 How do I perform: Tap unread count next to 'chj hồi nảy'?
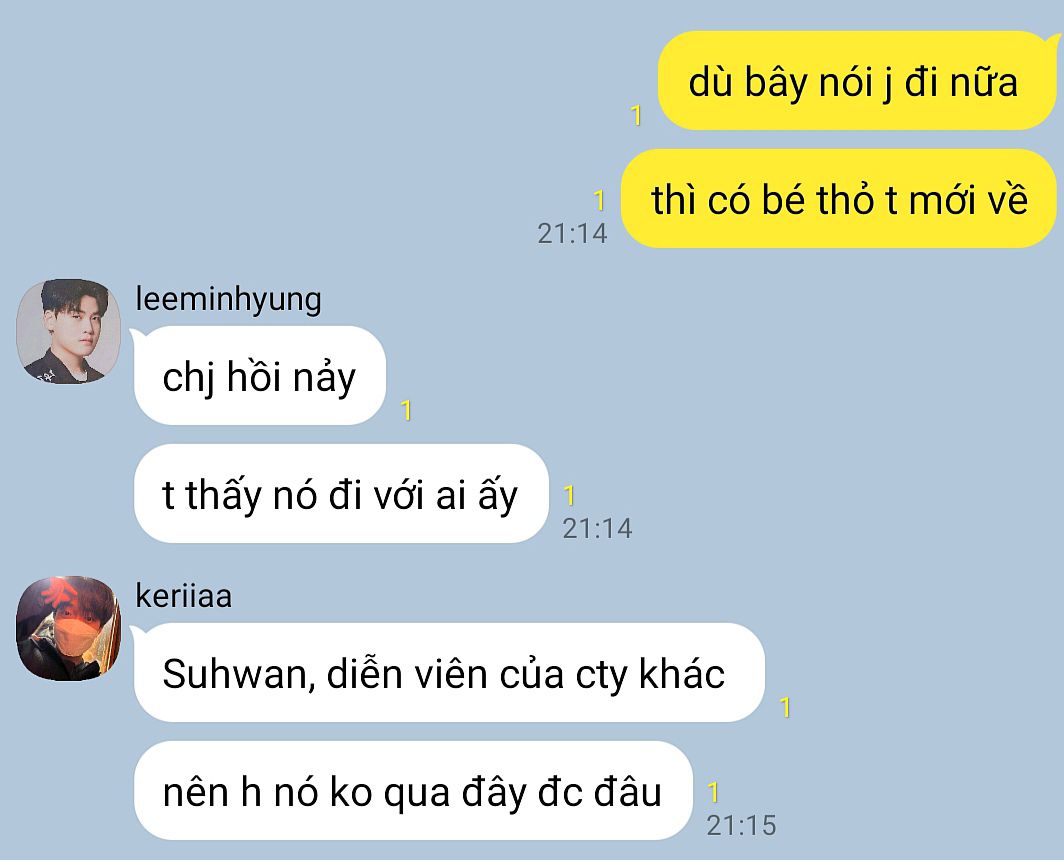click(406, 410)
